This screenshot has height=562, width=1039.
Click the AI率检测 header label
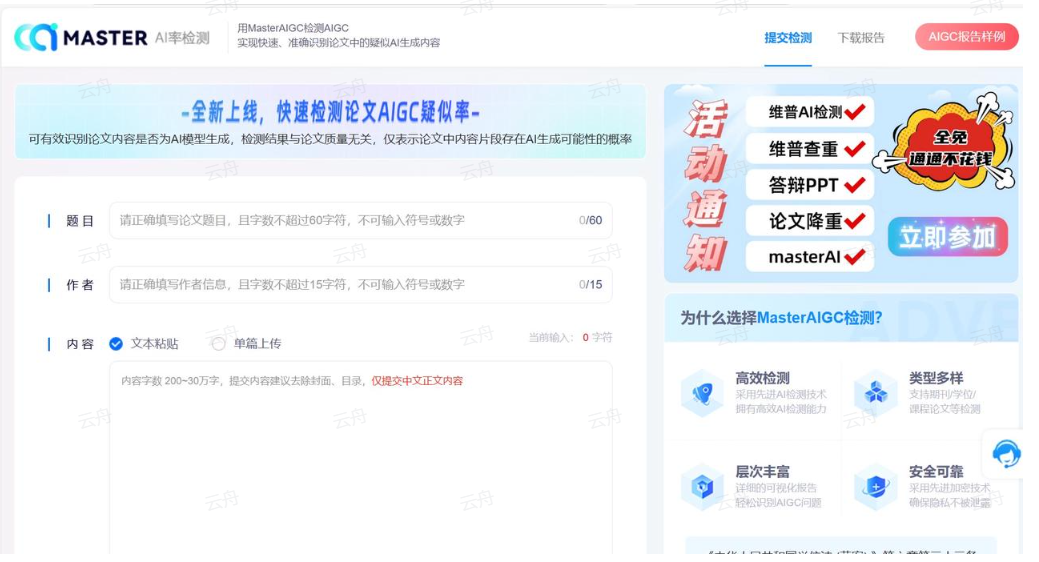click(182, 38)
